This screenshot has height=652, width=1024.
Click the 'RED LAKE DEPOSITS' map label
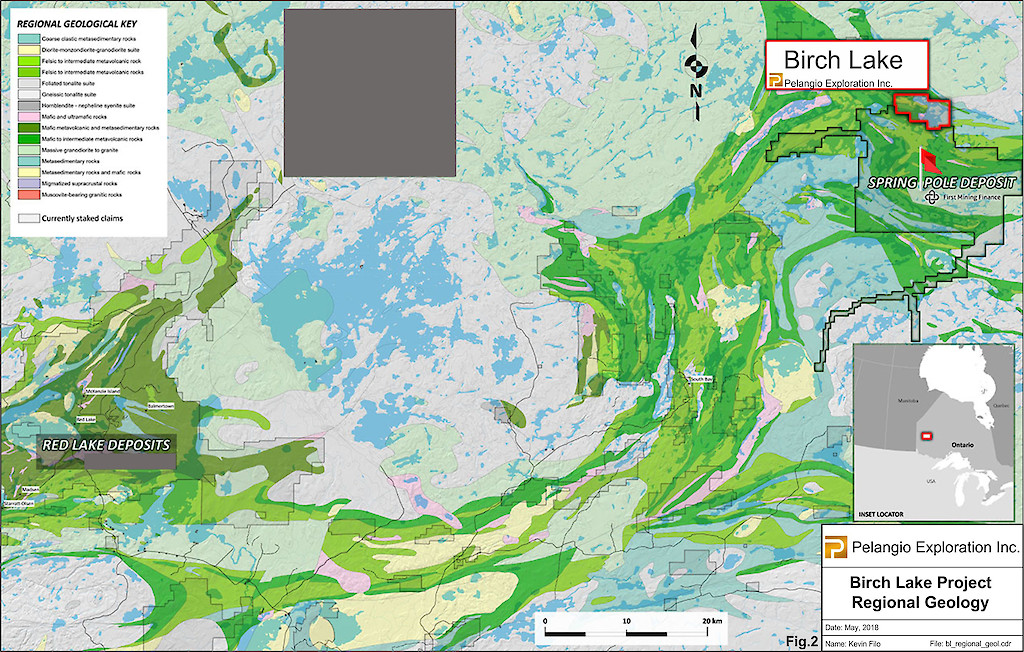[x=106, y=445]
